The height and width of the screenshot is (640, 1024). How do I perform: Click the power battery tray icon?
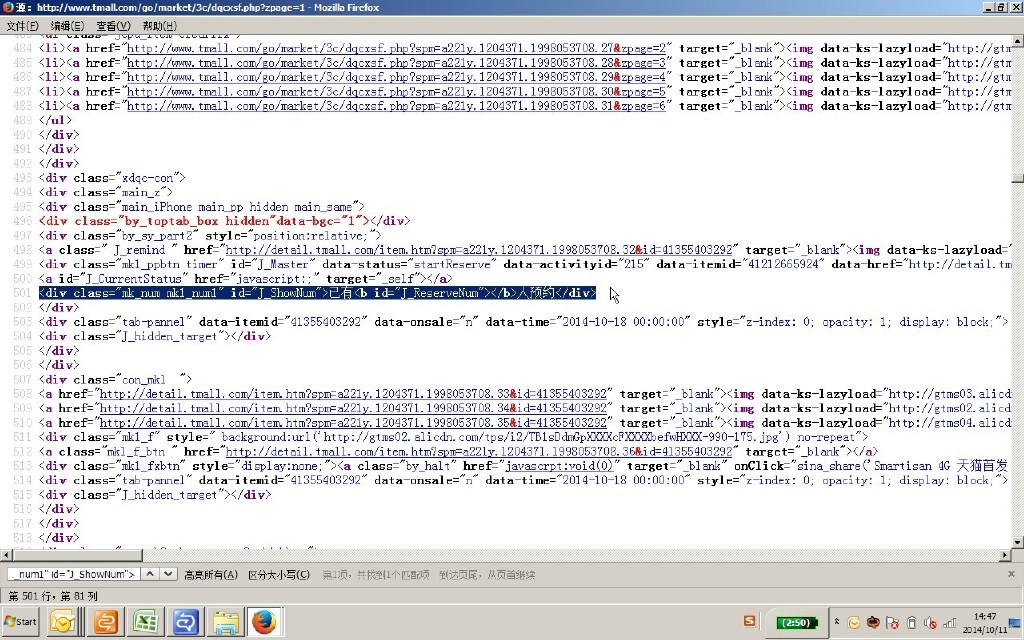click(912, 622)
